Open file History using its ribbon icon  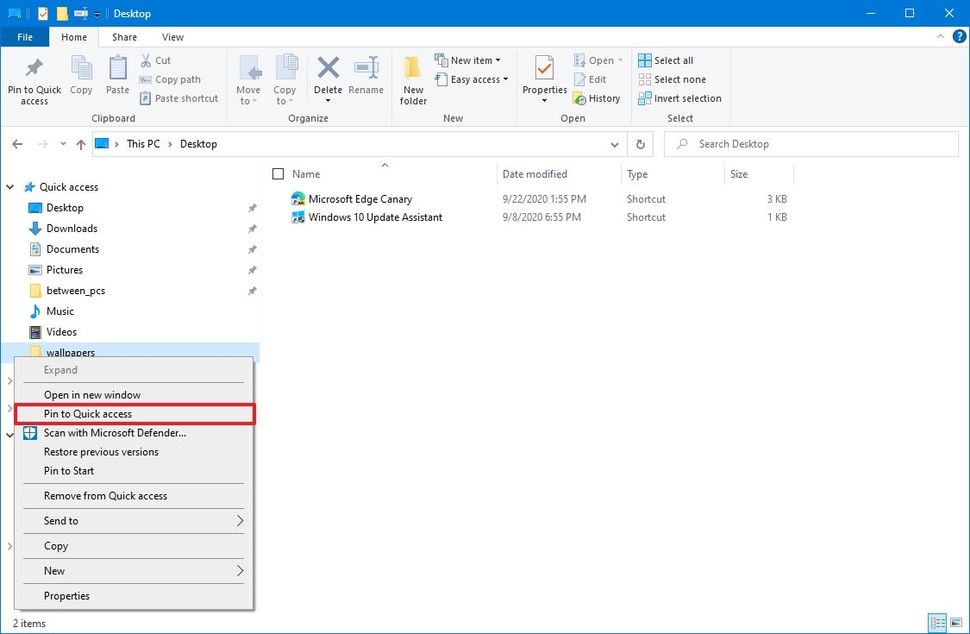coord(597,98)
